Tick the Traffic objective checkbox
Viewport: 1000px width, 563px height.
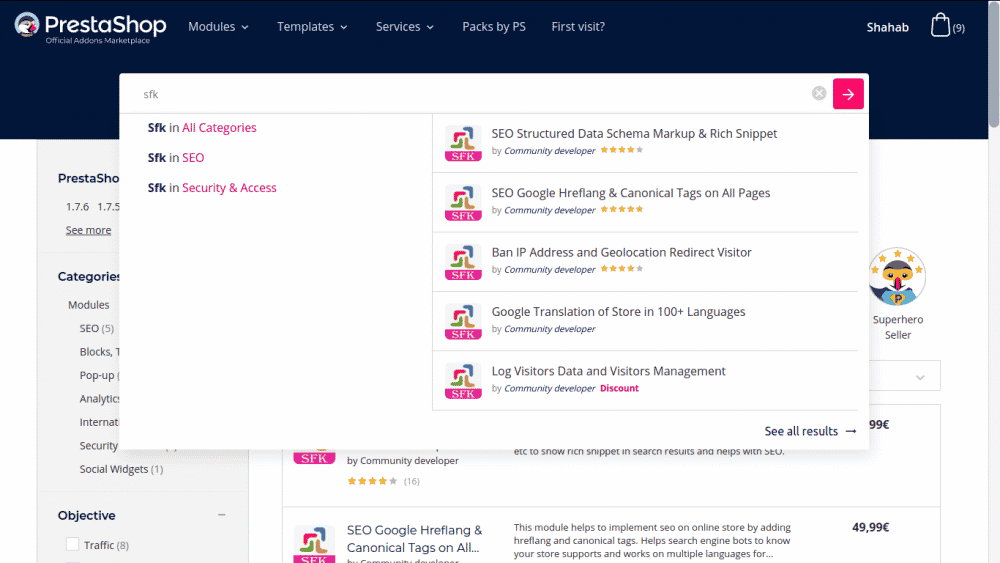(x=72, y=545)
